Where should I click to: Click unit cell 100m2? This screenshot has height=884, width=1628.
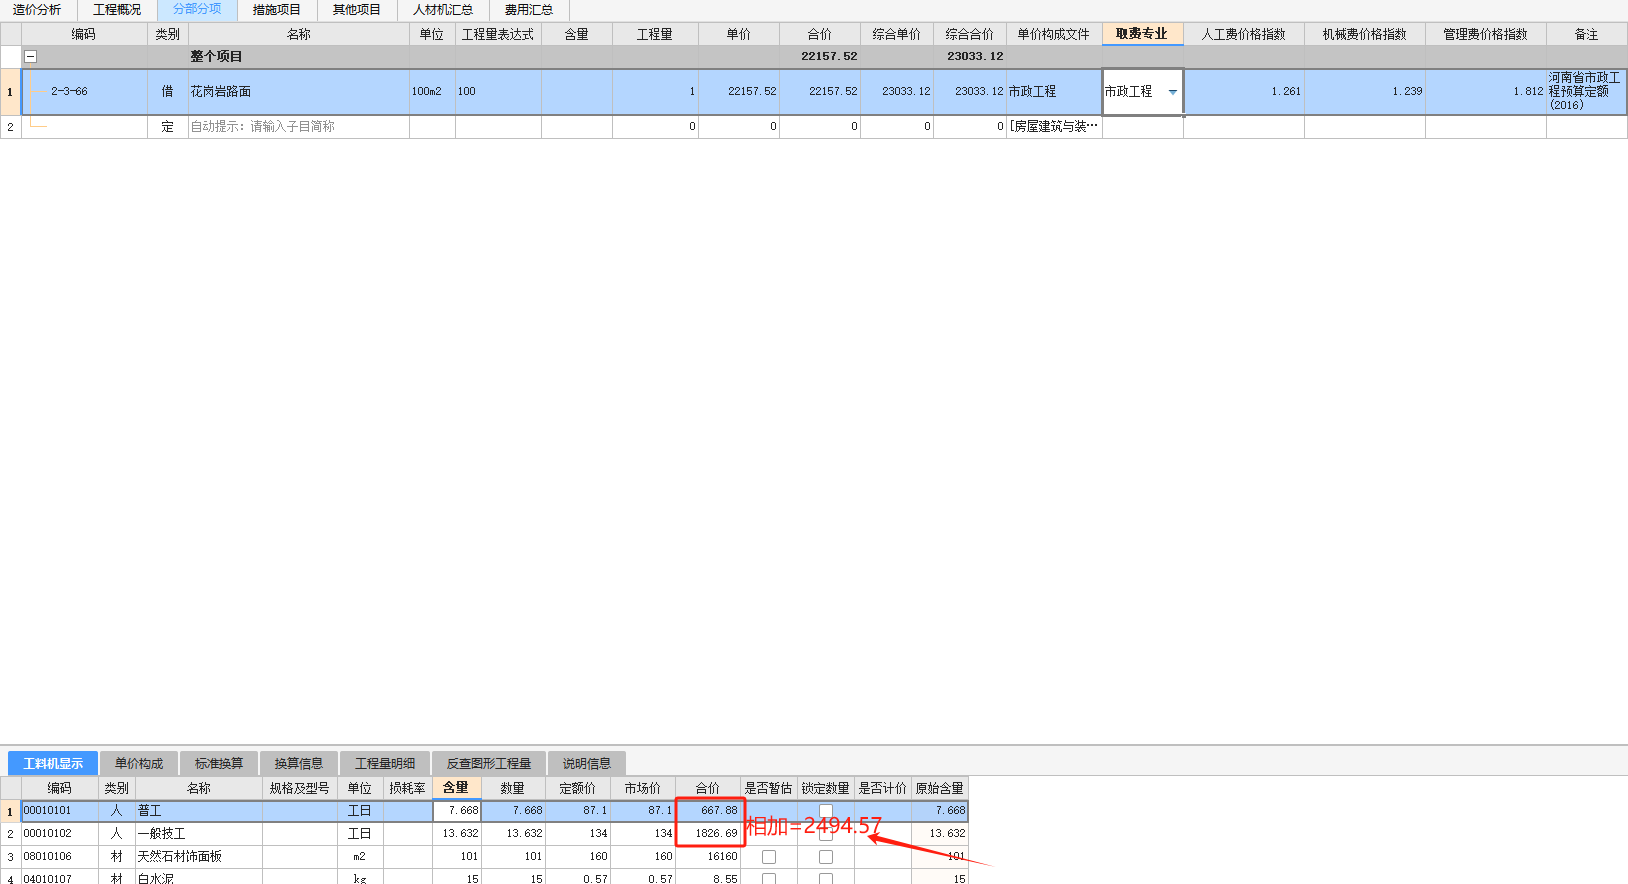coord(432,91)
